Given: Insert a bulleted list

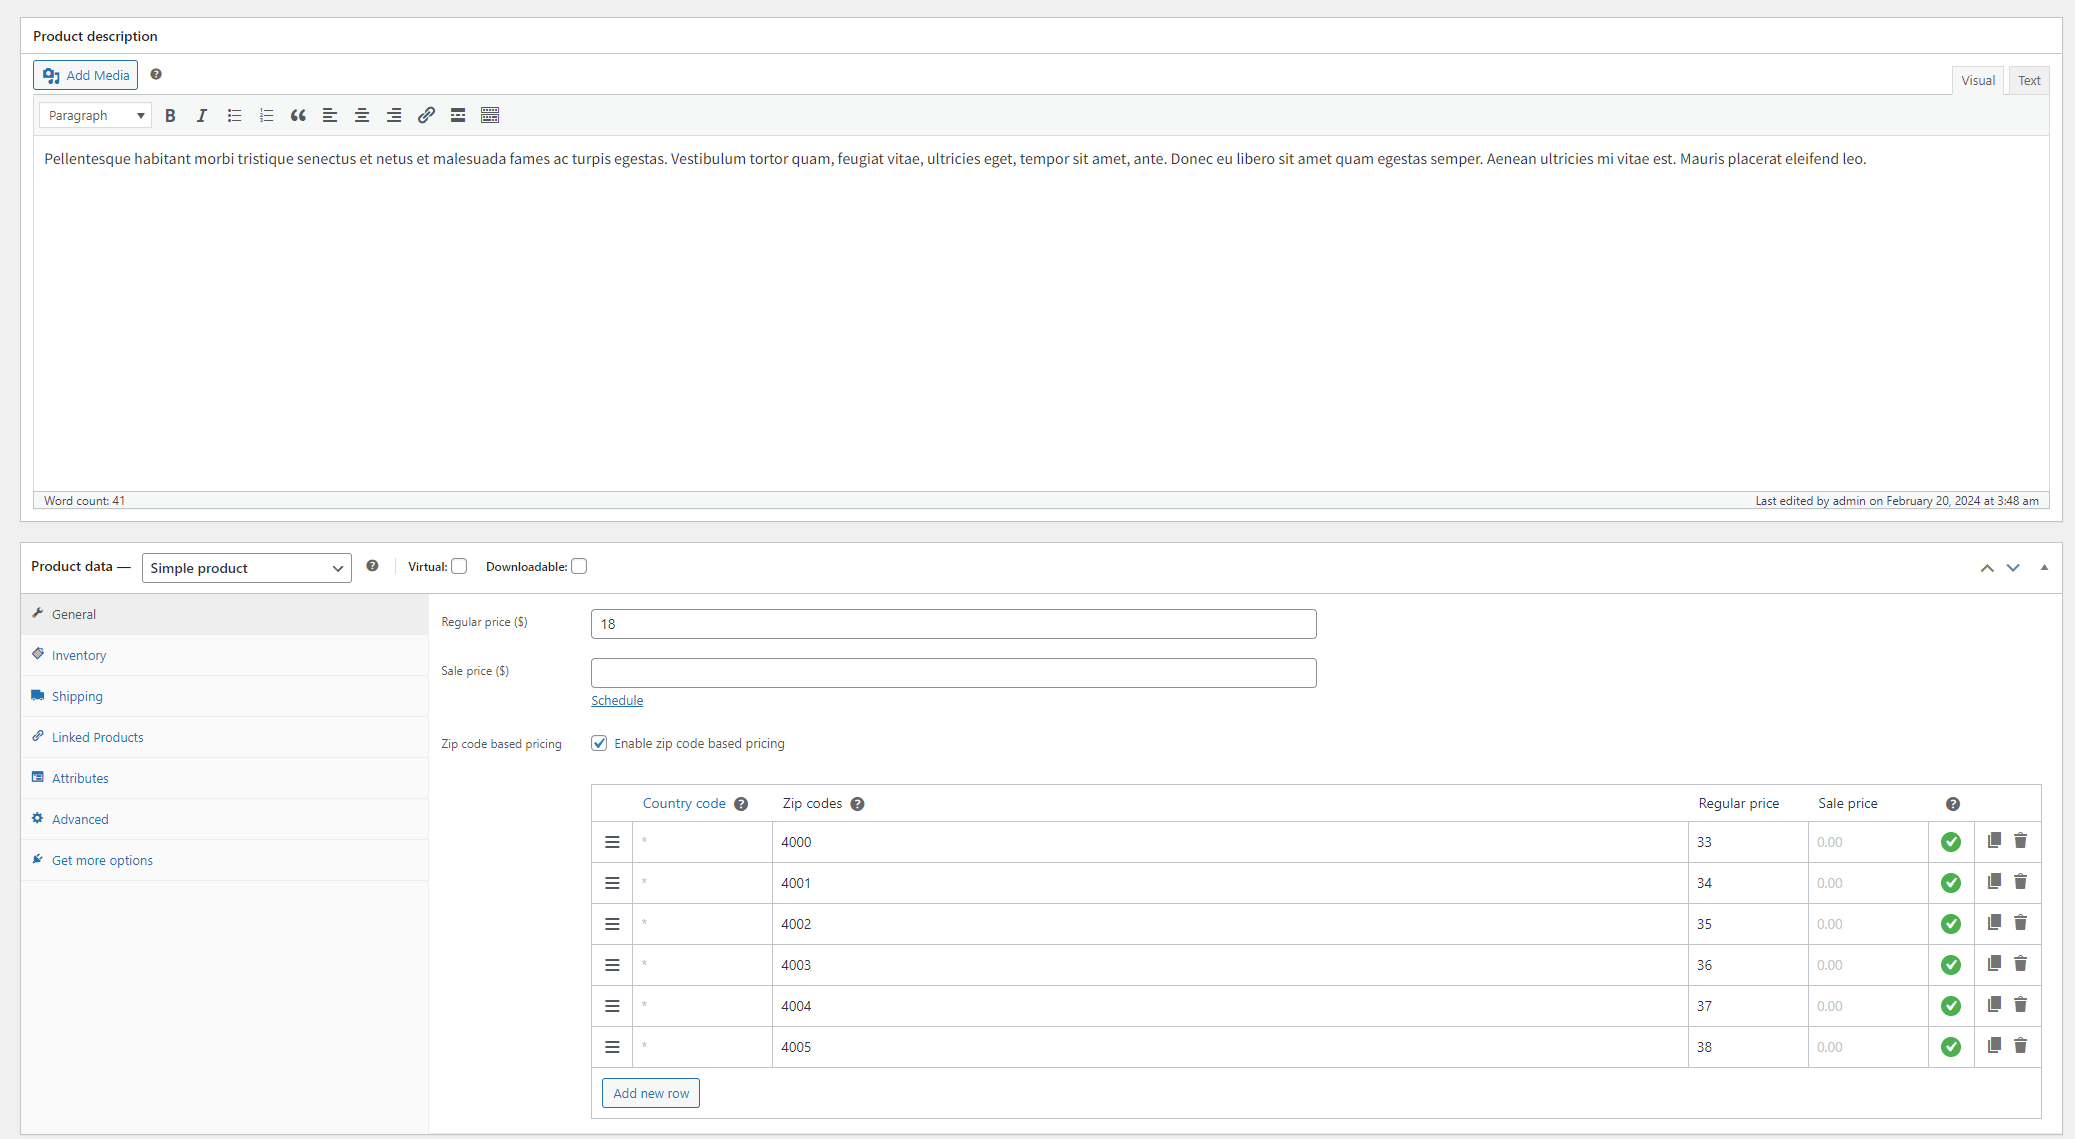Looking at the screenshot, I should pyautogui.click(x=234, y=116).
